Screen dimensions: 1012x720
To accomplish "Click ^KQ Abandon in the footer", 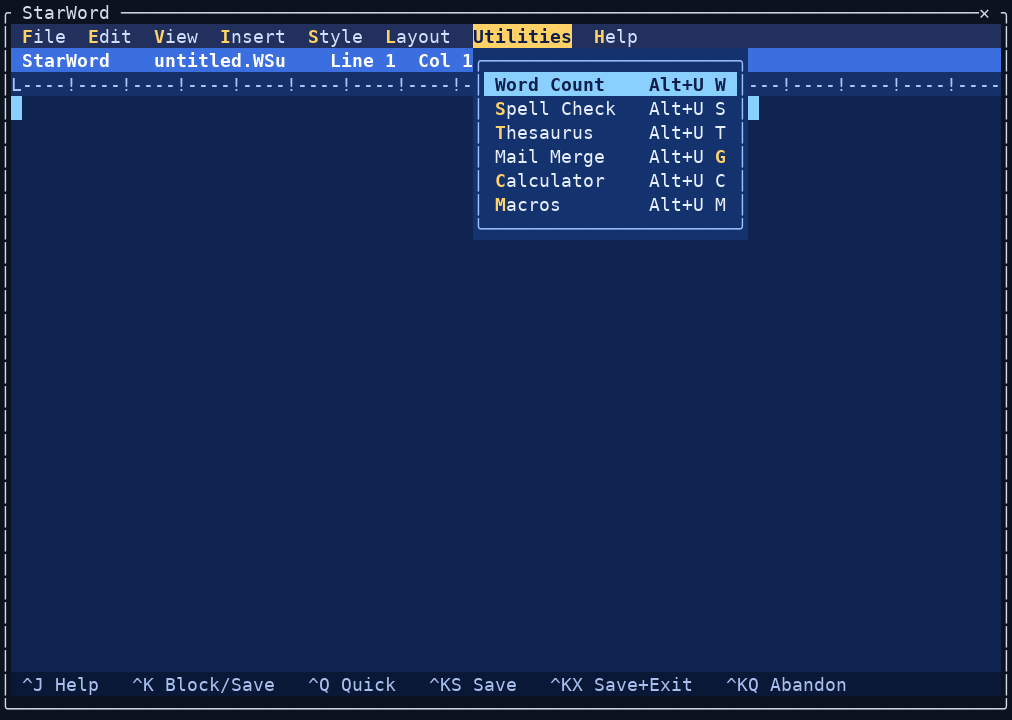I will [x=786, y=685].
